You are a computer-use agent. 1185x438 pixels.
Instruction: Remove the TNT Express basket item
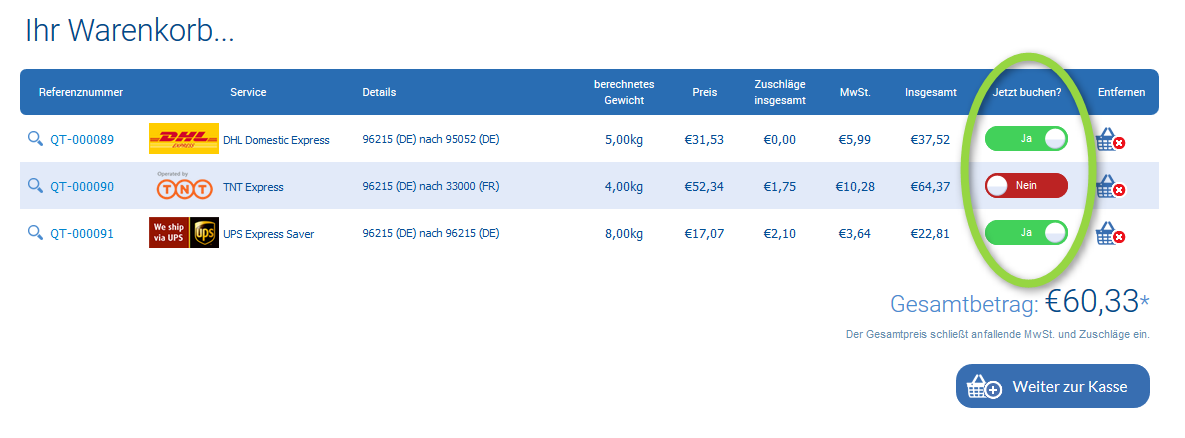click(x=1109, y=187)
